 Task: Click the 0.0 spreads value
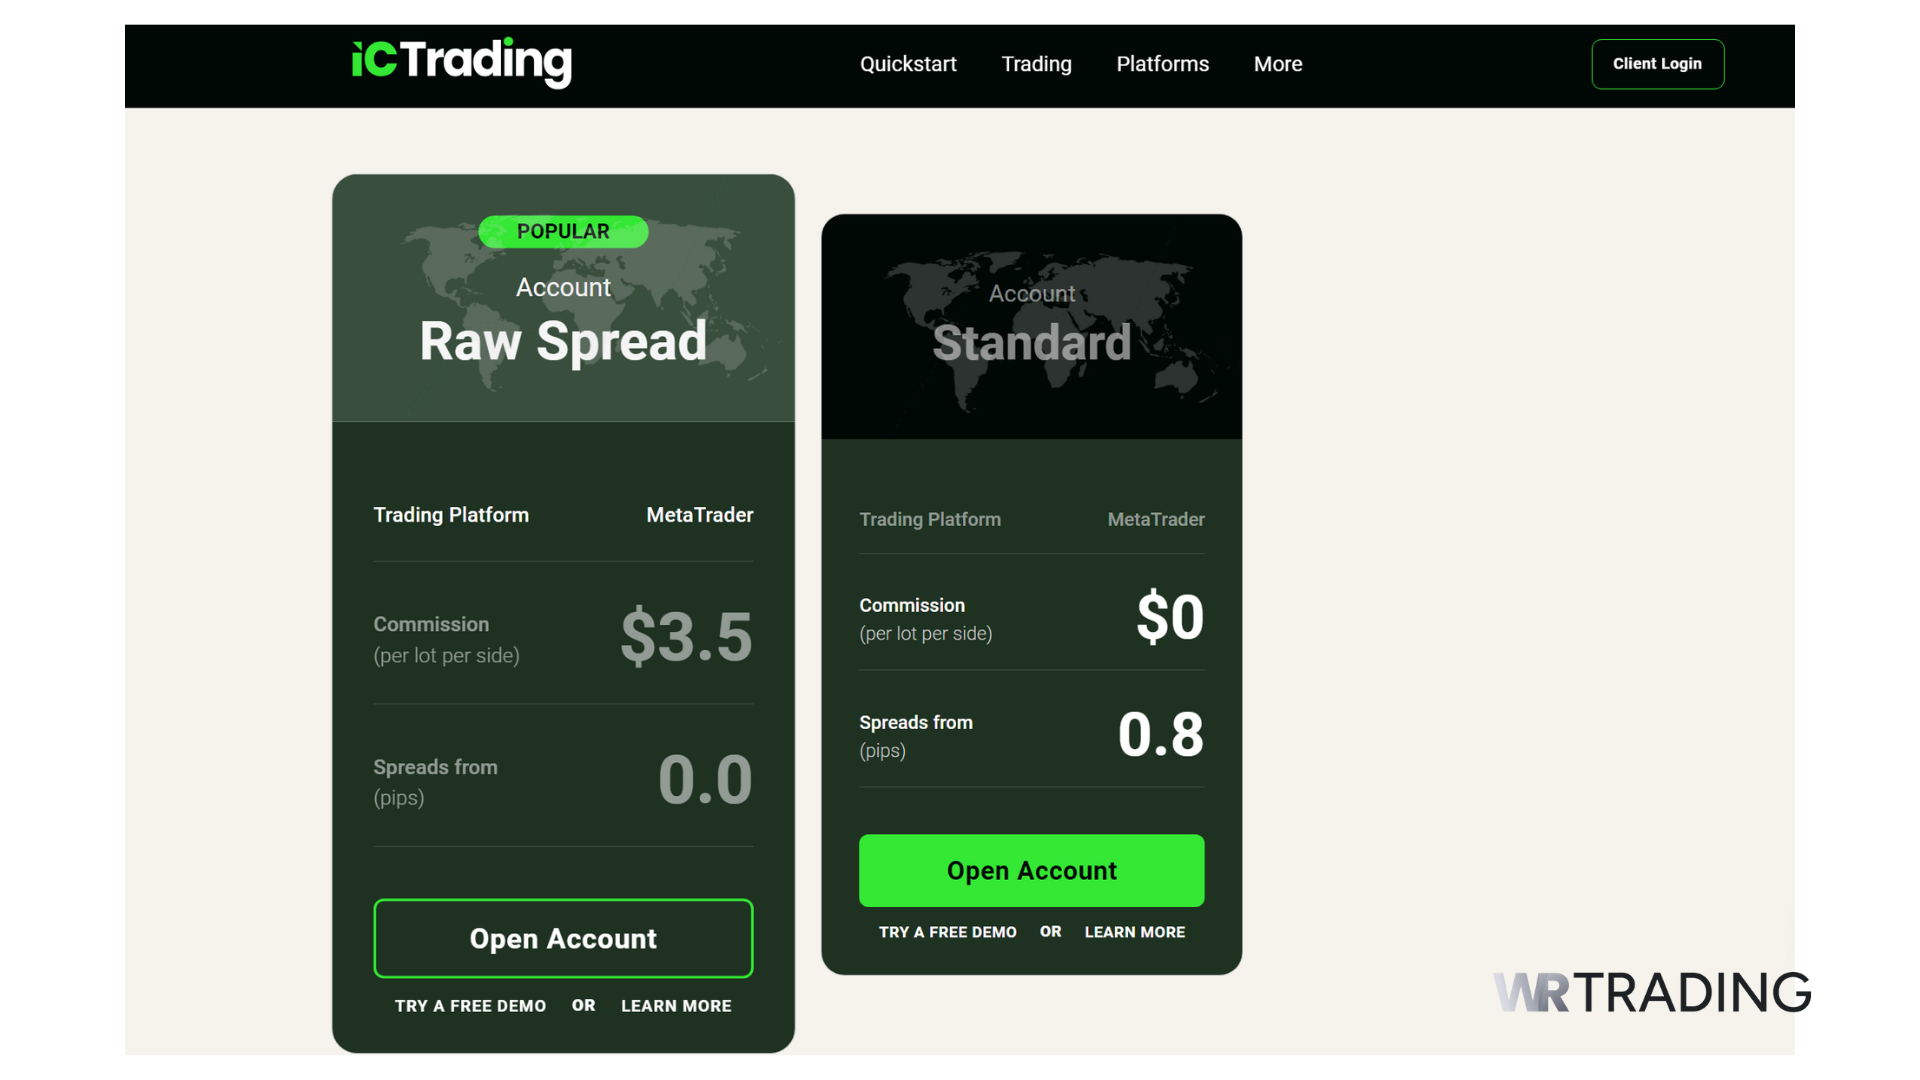[705, 780]
